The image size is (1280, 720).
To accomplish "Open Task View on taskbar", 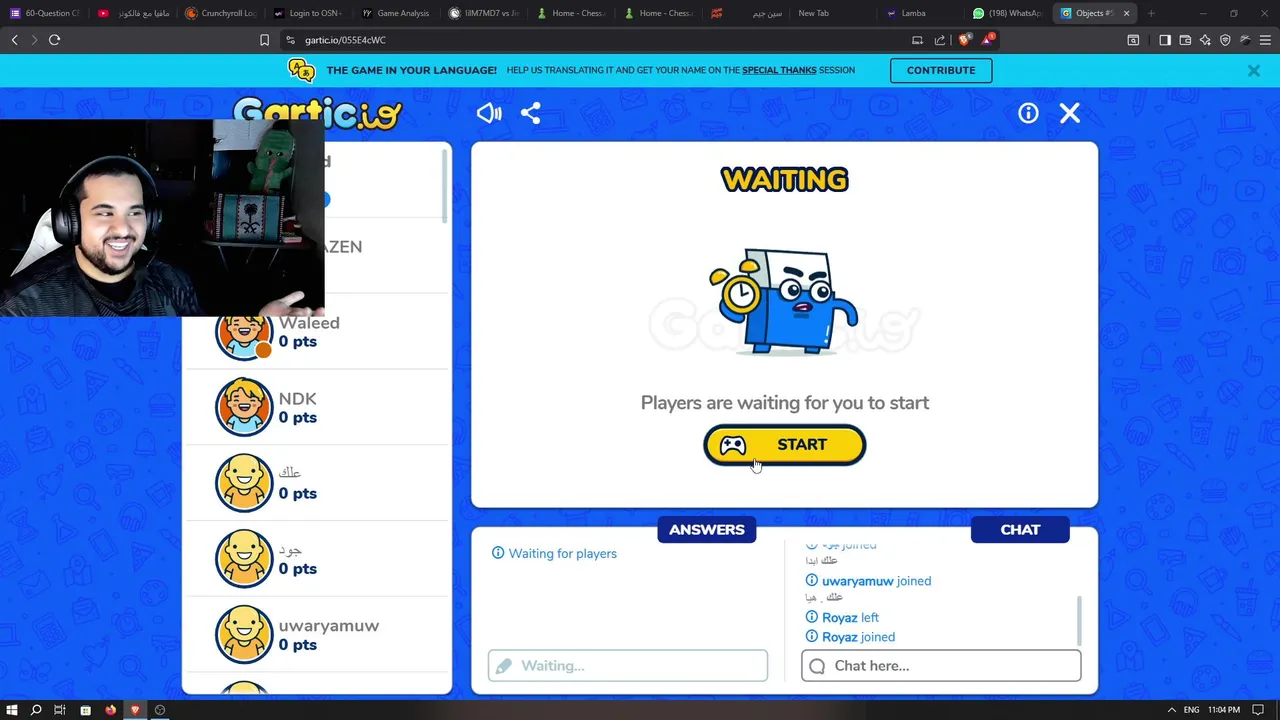I will tap(60, 710).
